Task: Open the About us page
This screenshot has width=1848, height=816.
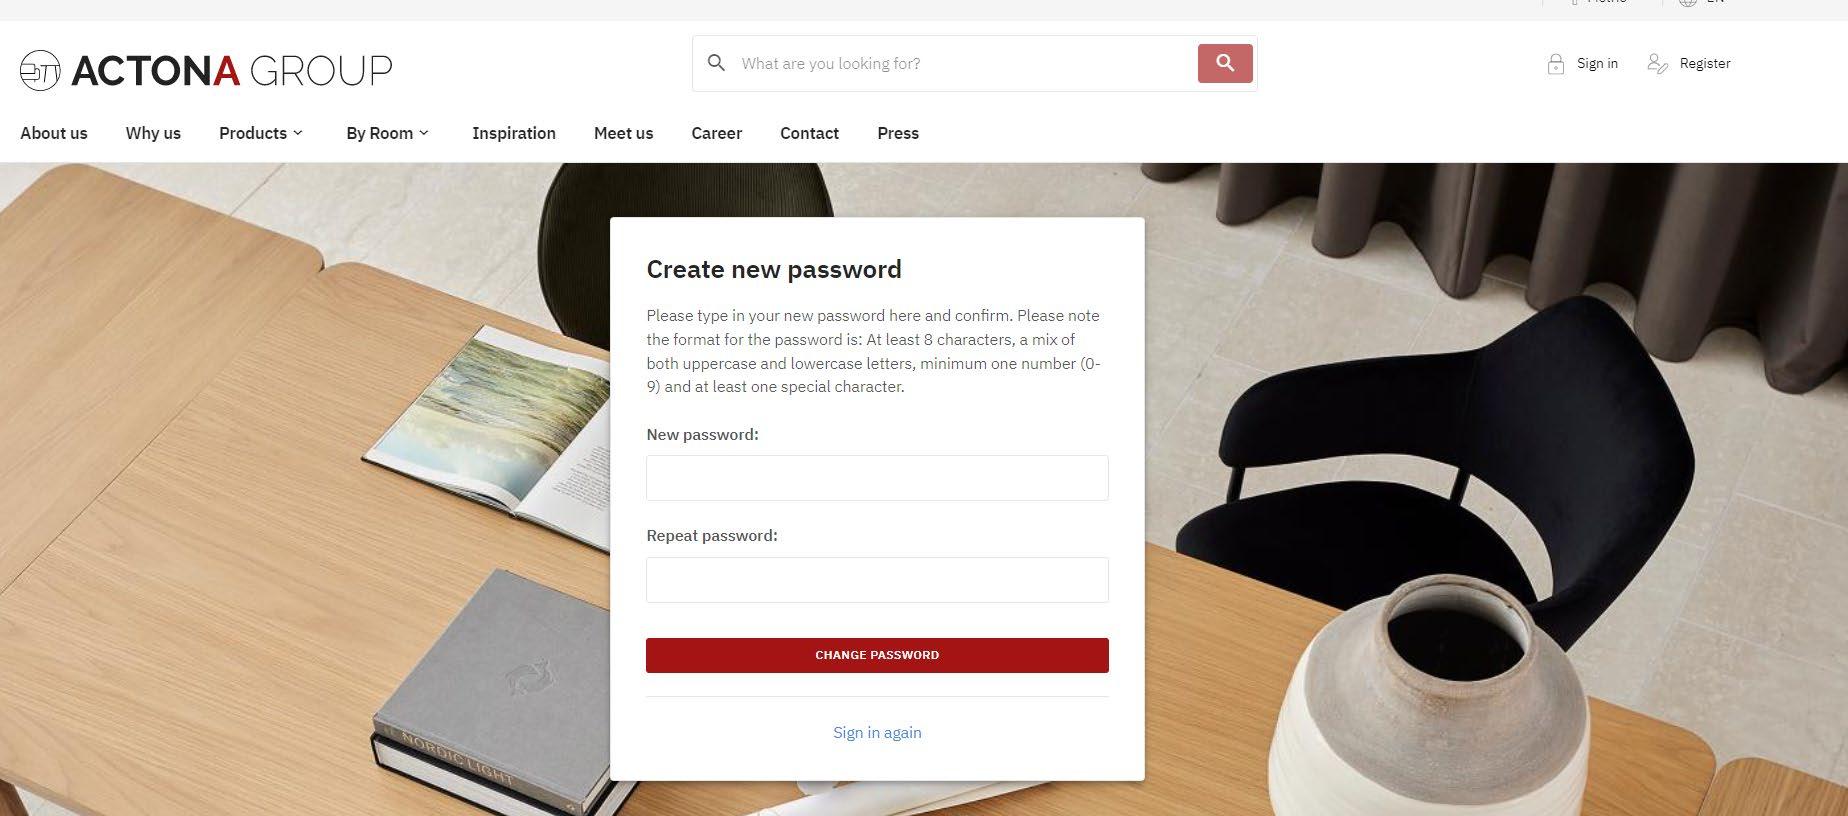Action: [54, 133]
